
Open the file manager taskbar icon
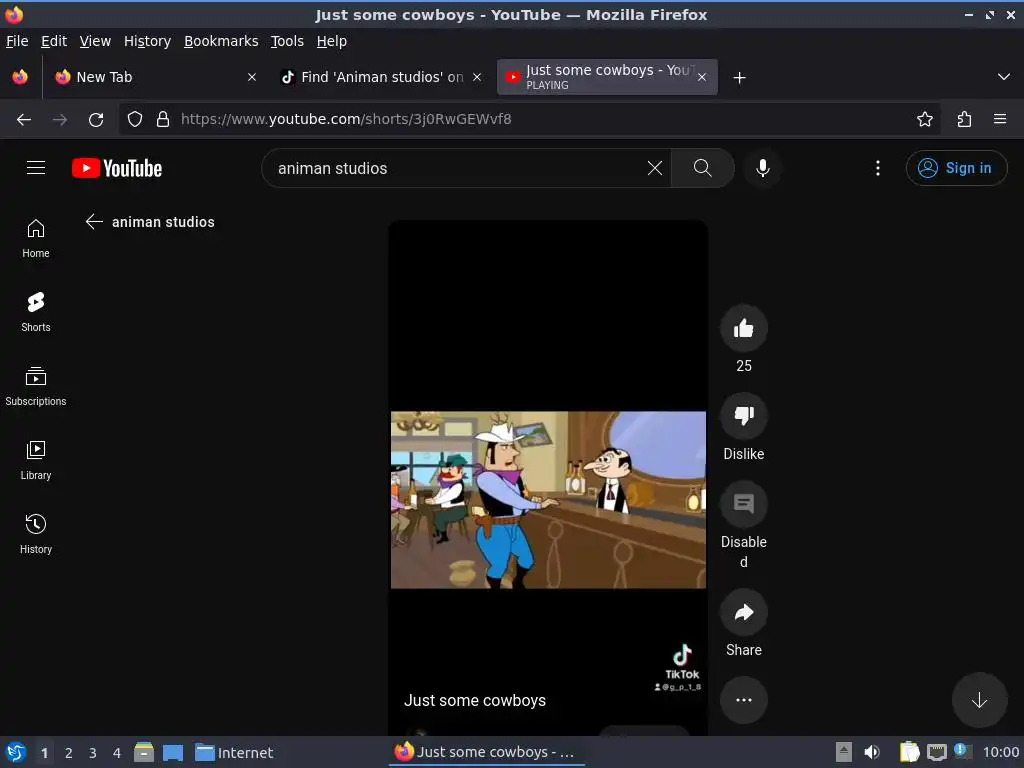144,752
